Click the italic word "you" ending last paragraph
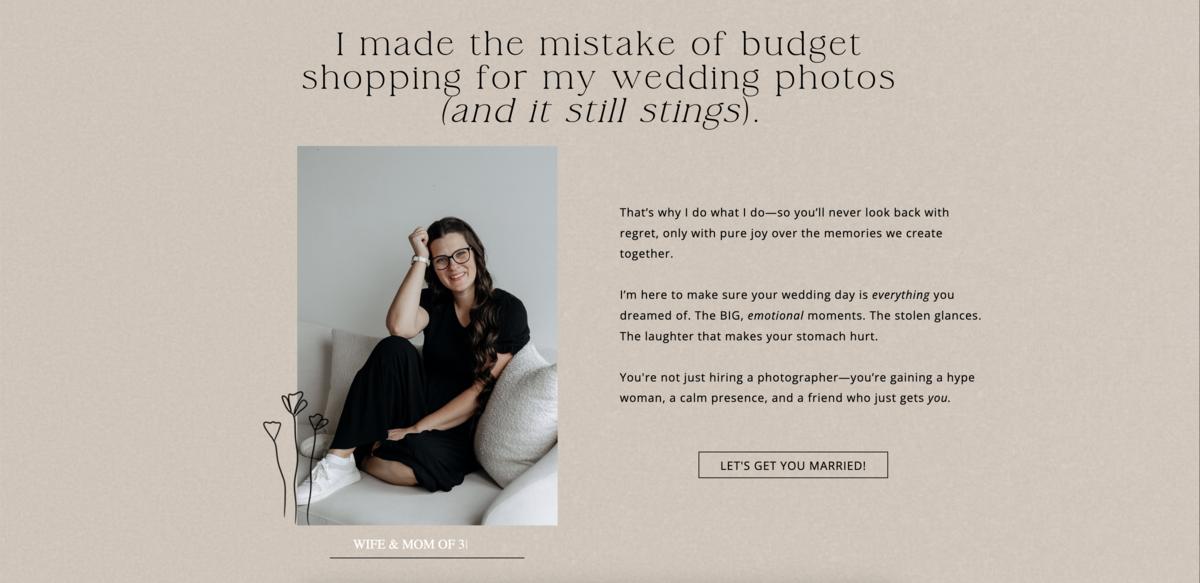The width and height of the screenshot is (1200, 583). pyautogui.click(x=937, y=399)
